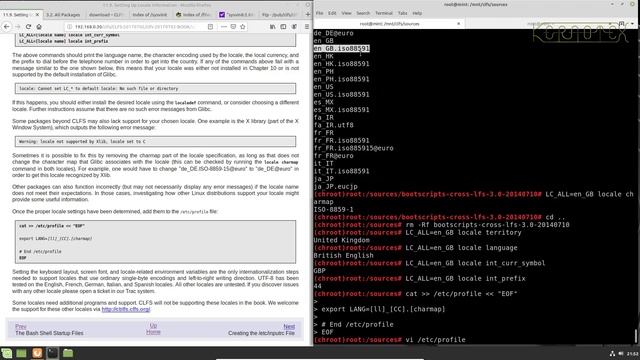Click the 'locale: Cannot set LC_*' error box

[156, 89]
